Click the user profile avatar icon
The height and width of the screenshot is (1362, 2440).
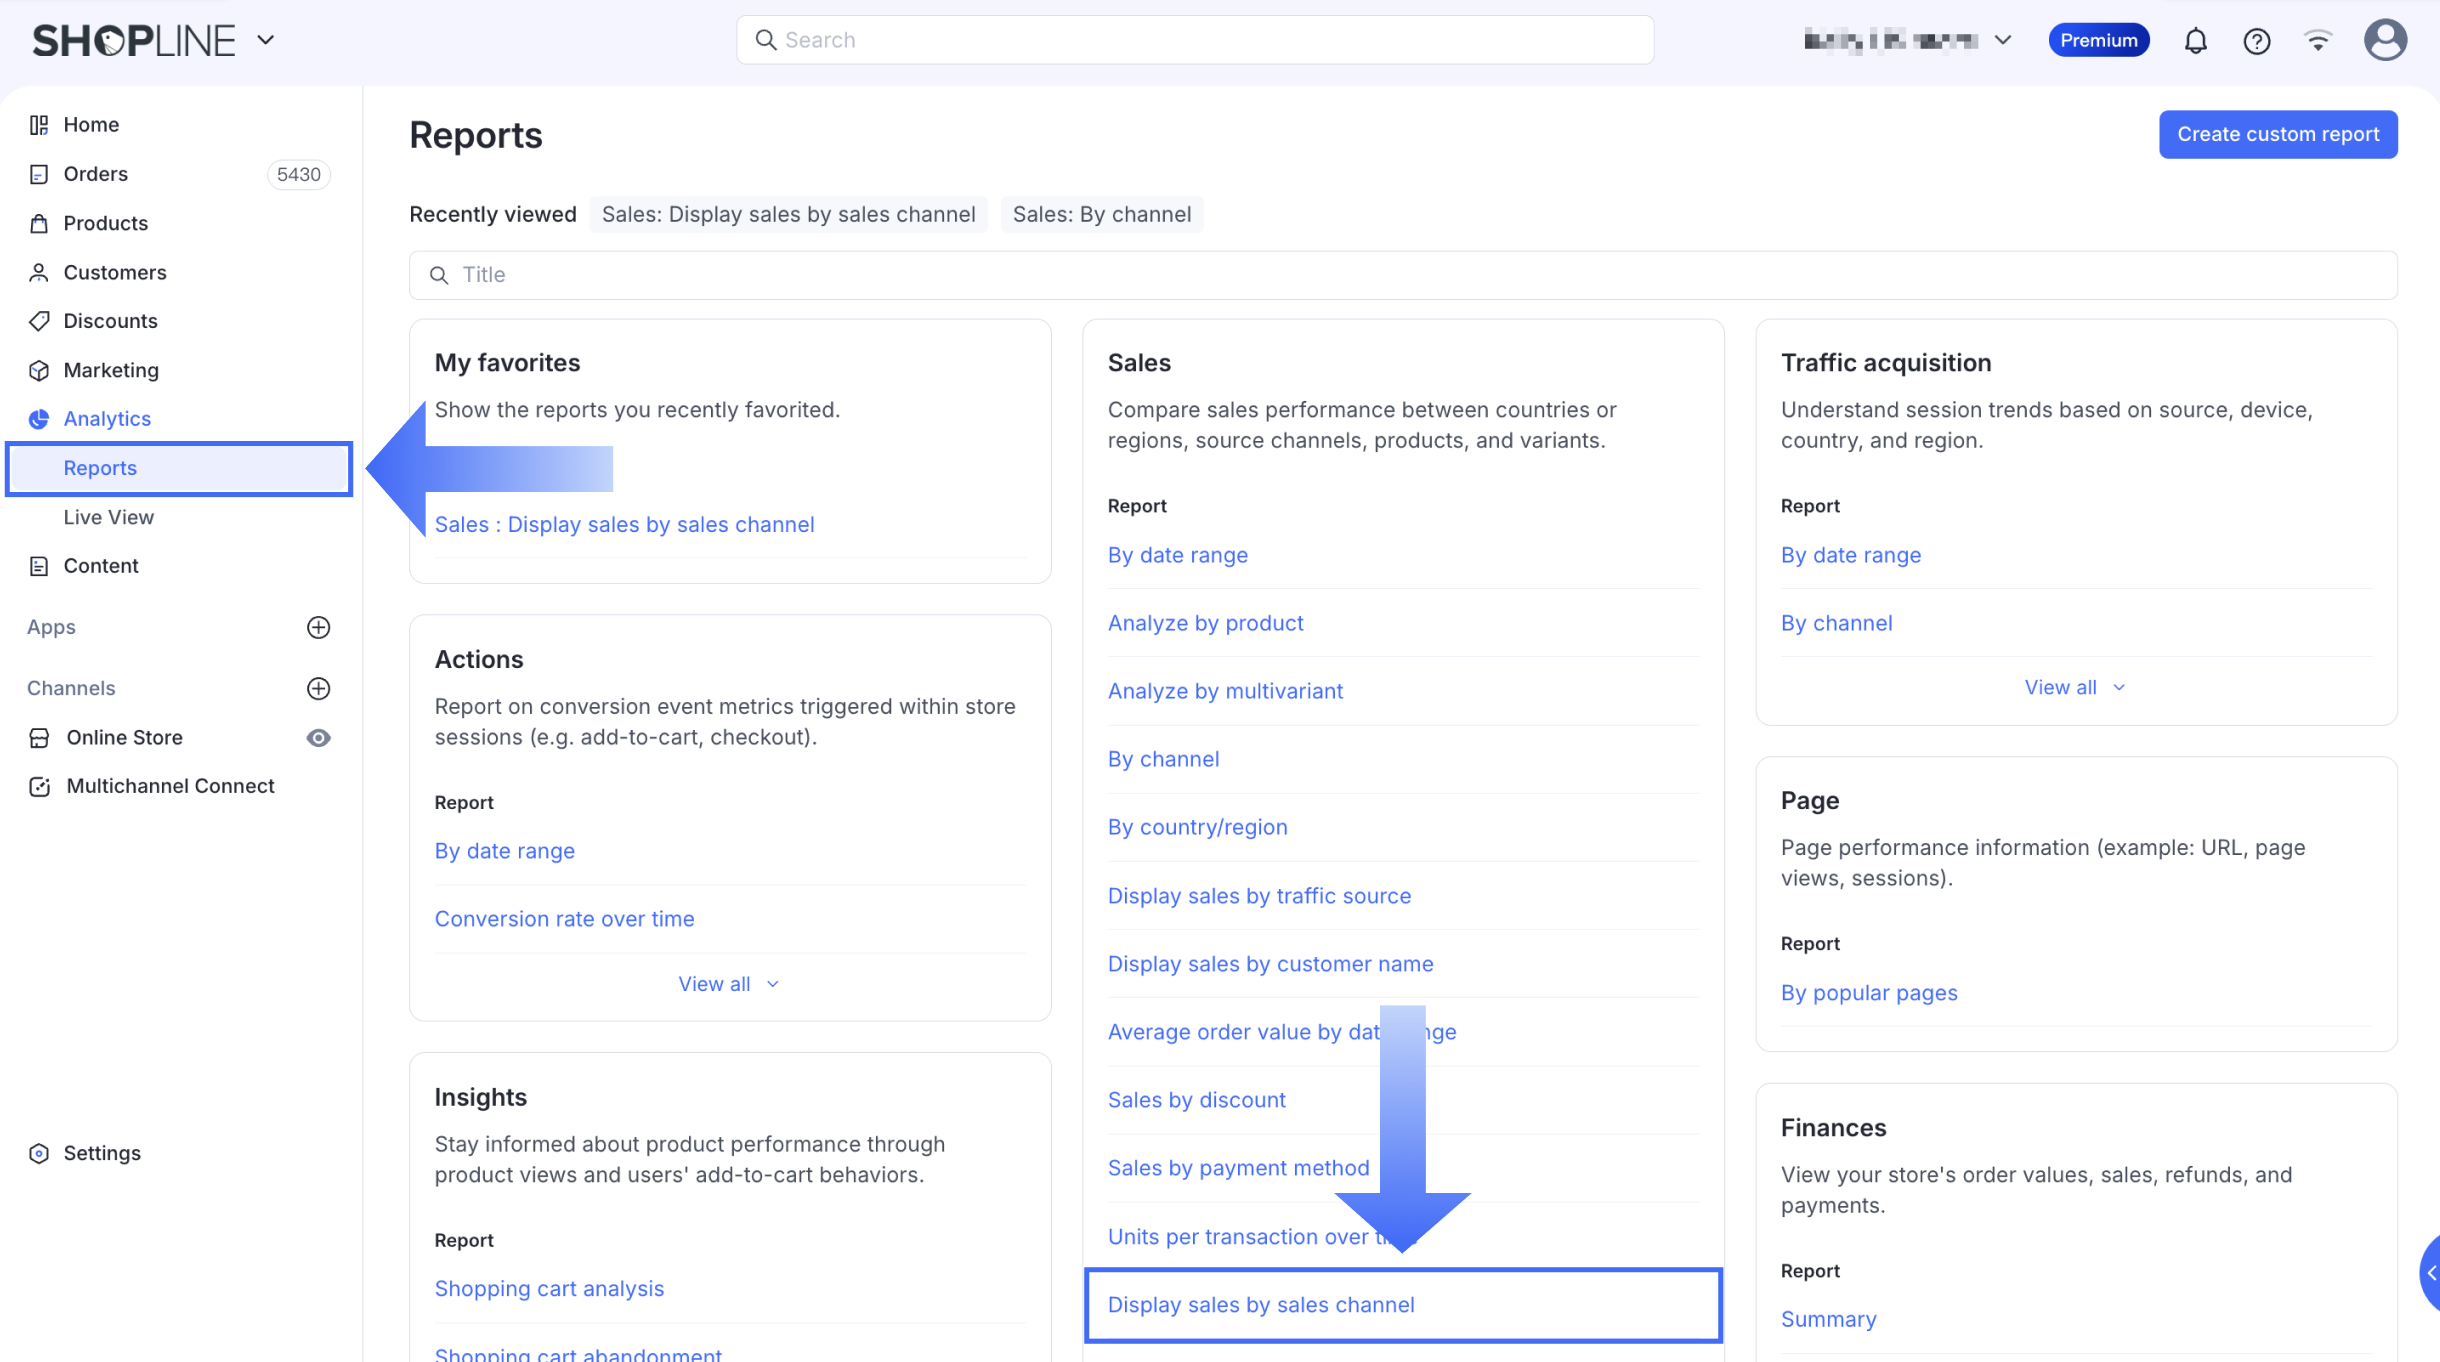pos(2384,40)
